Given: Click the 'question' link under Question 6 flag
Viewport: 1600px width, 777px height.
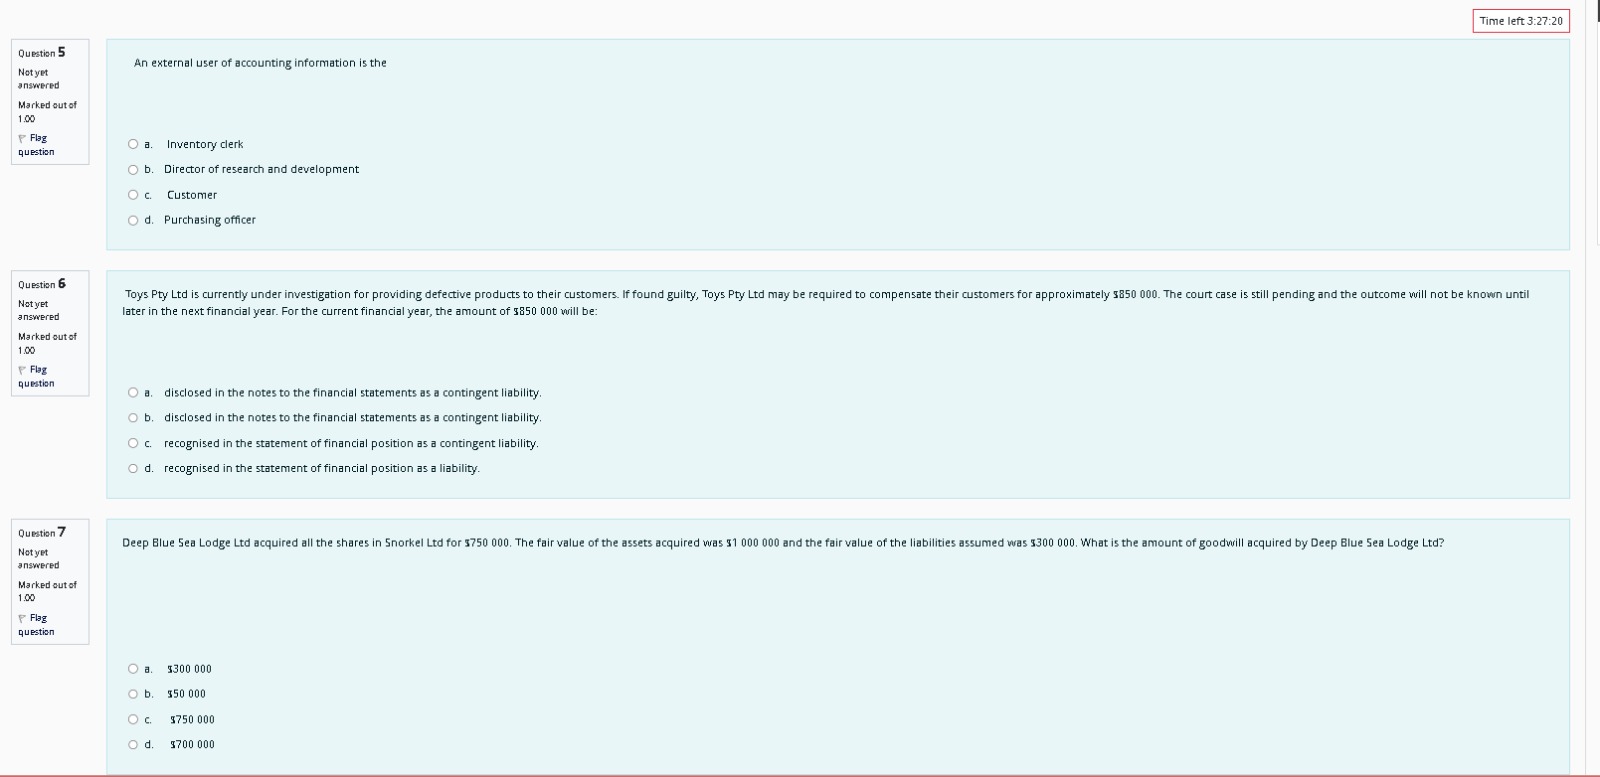Looking at the screenshot, I should coord(36,384).
